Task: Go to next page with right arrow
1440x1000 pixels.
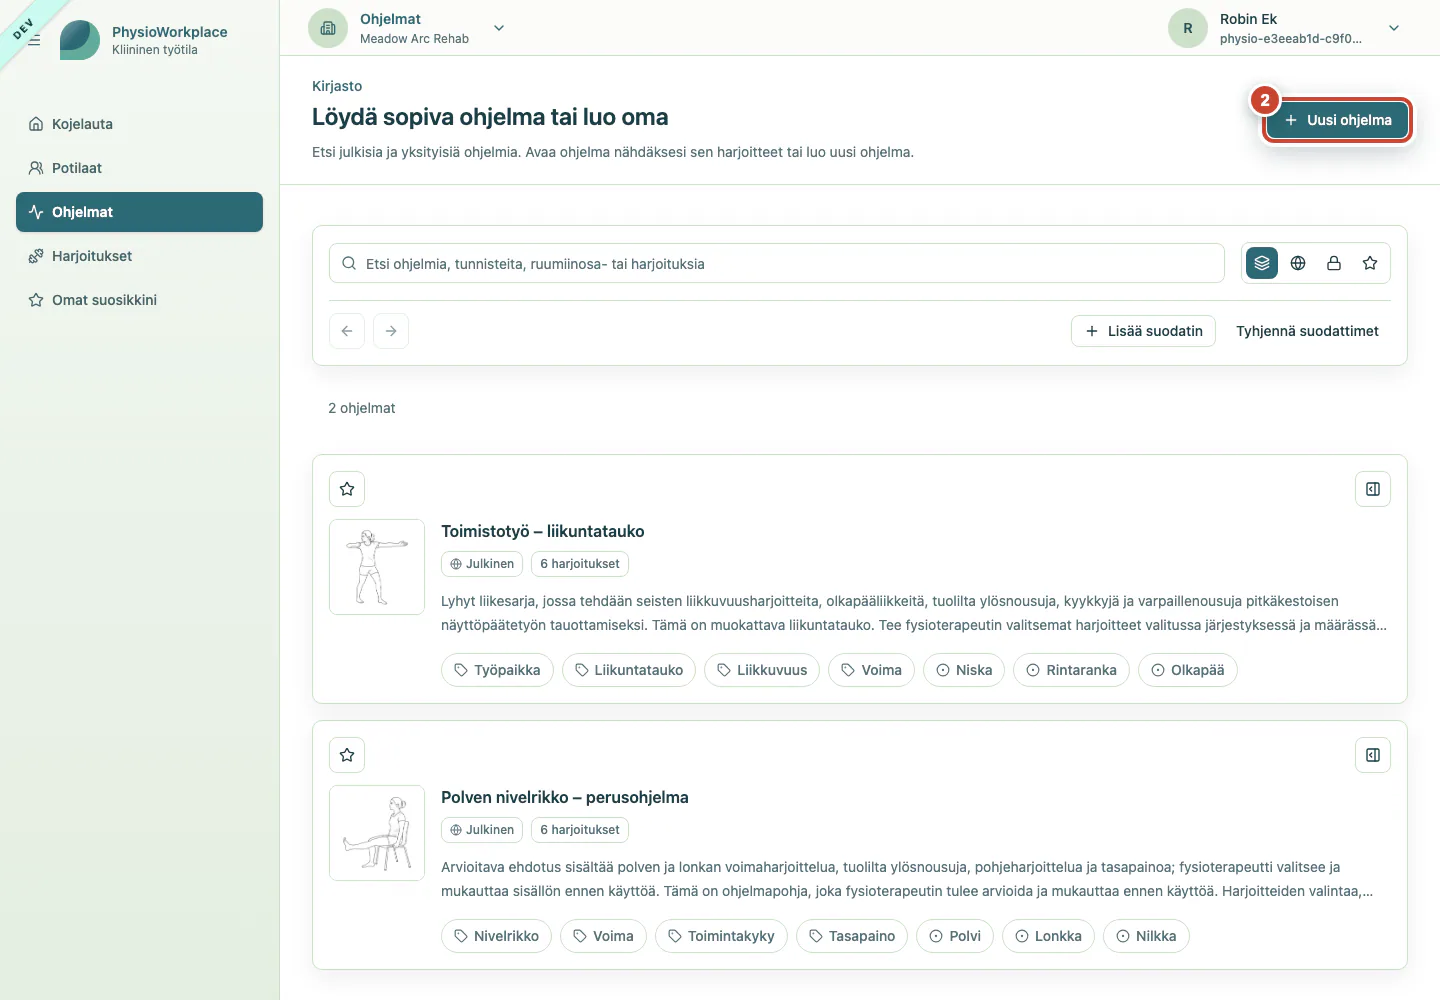Action: coord(391,331)
